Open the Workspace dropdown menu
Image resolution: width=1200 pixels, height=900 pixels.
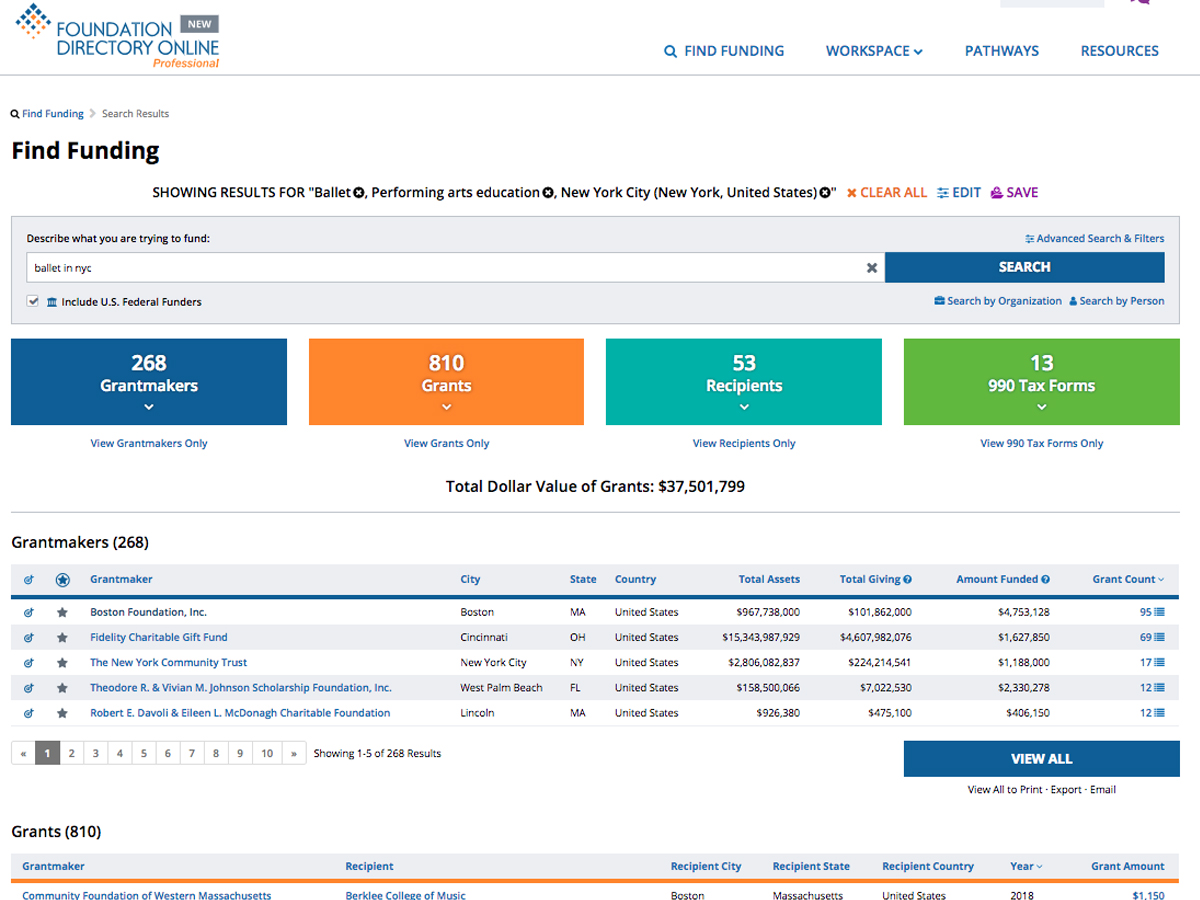click(x=873, y=51)
